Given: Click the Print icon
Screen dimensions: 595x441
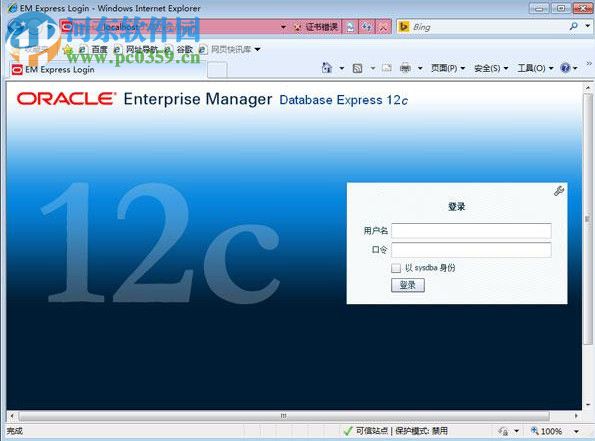Looking at the screenshot, I should 405,68.
